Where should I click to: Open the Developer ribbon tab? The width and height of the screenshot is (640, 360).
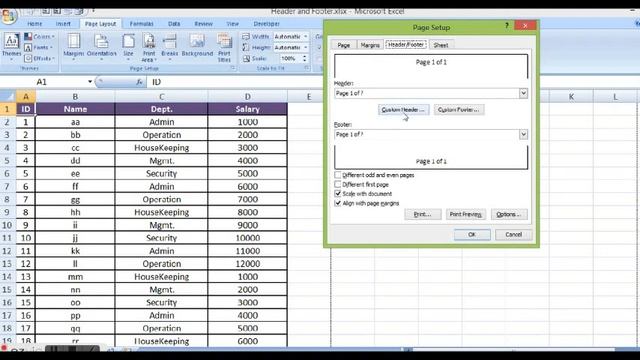tap(267, 24)
